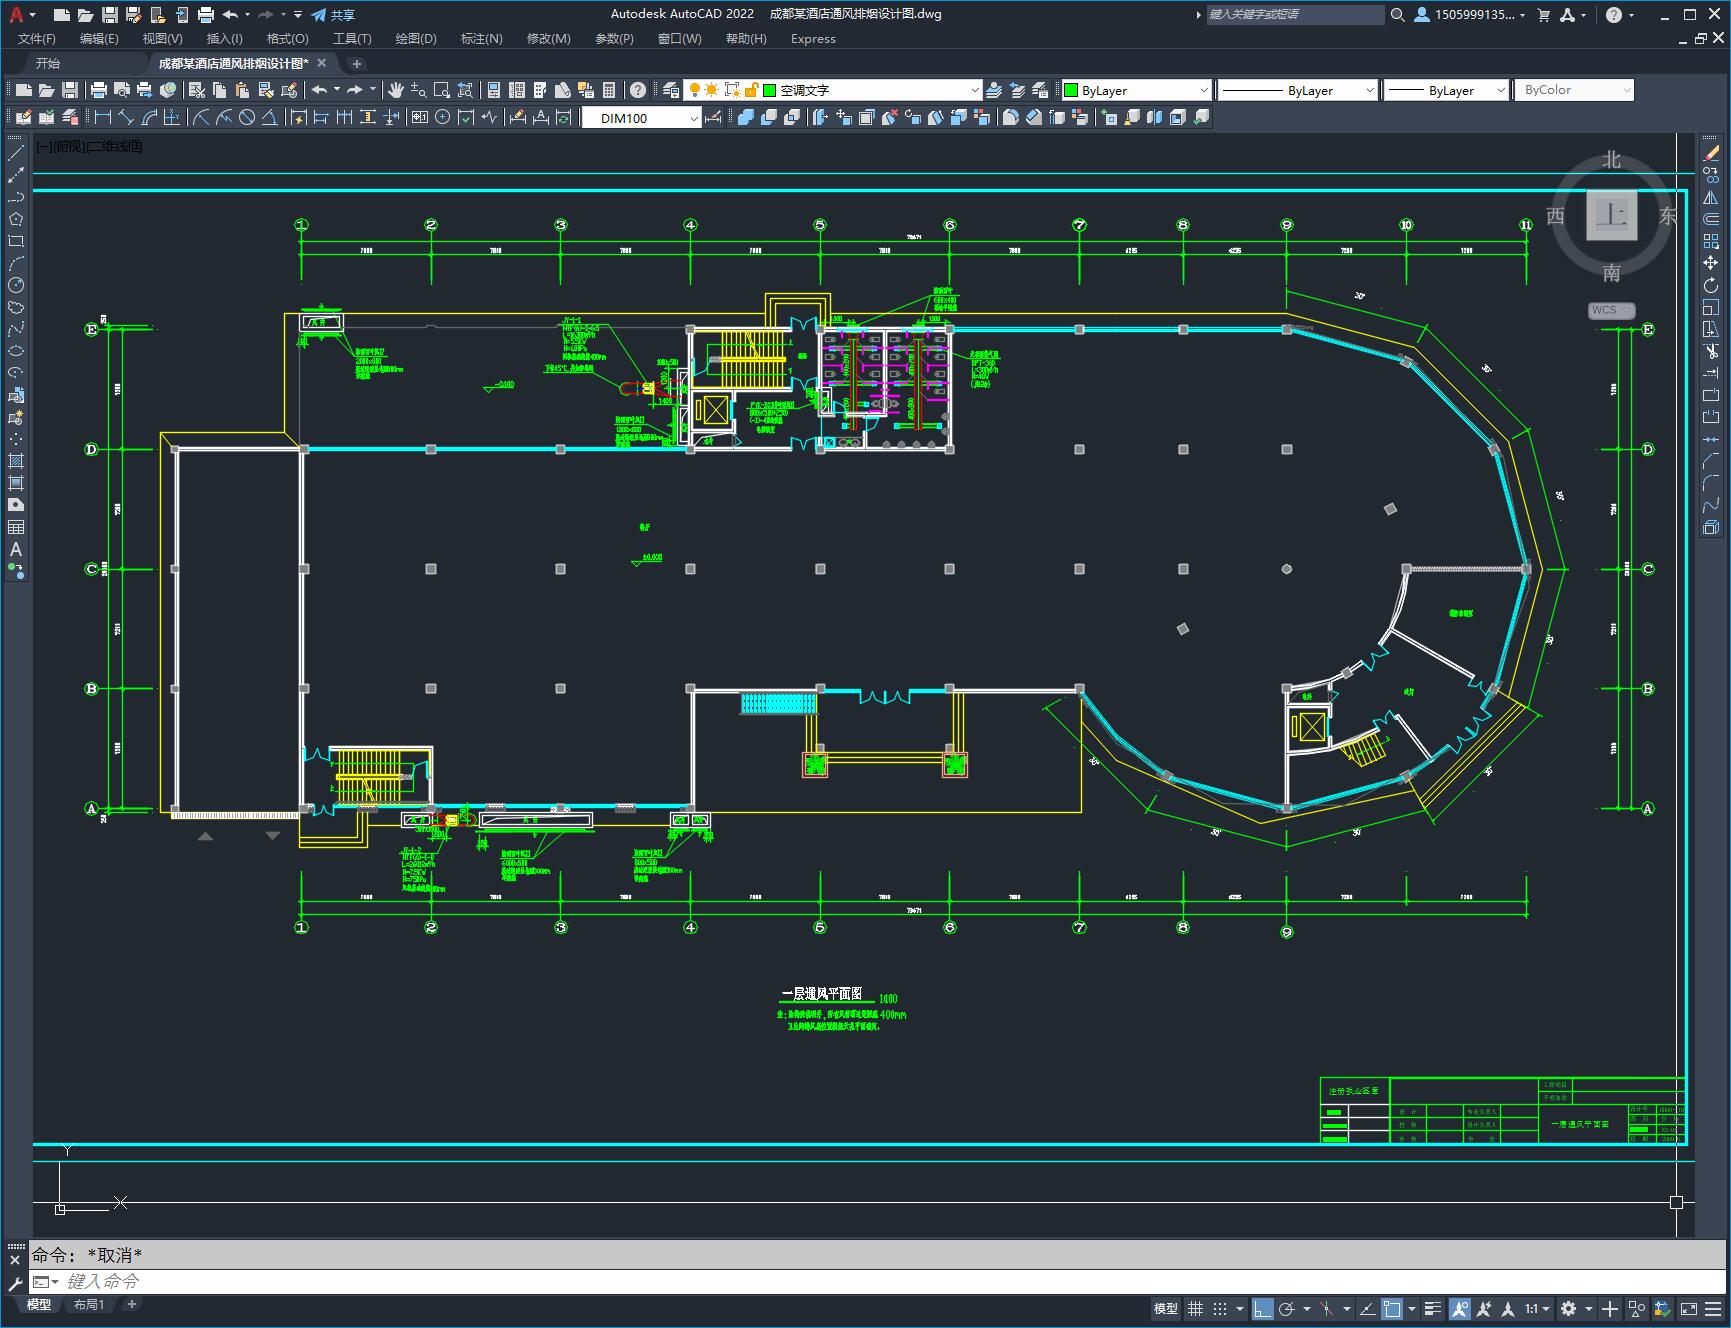Toggle polar tracking in status bar
This screenshot has width=1731, height=1328.
pyautogui.click(x=1287, y=1308)
